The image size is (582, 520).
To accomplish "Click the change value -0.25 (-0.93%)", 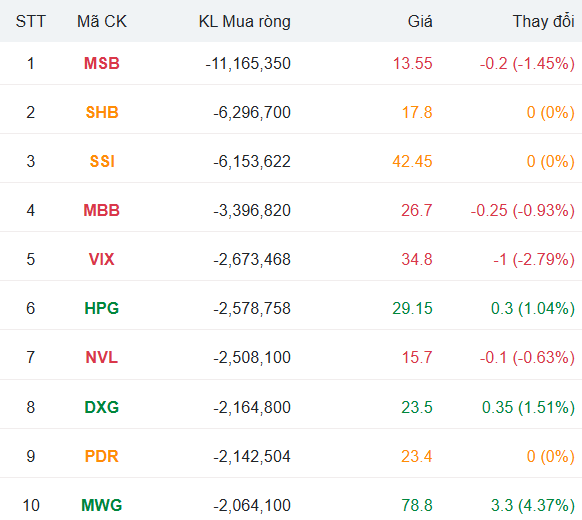I will pos(523,210).
